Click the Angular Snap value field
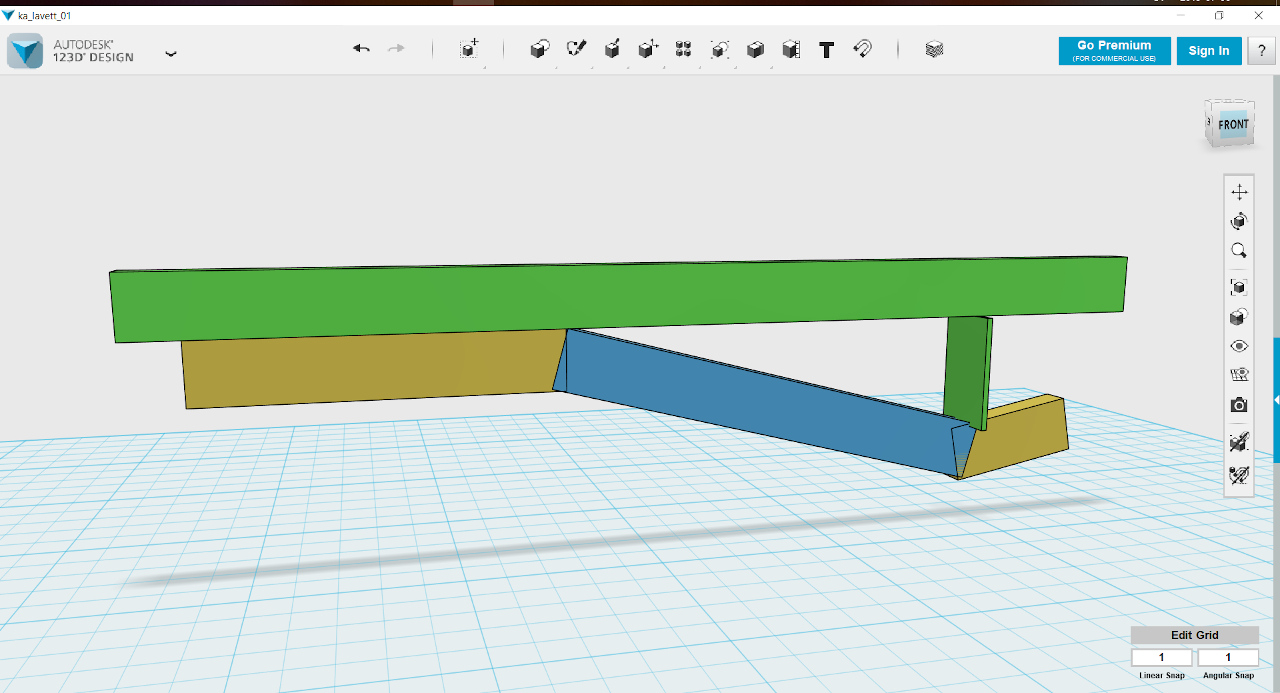The width and height of the screenshot is (1280, 693). 1228,657
